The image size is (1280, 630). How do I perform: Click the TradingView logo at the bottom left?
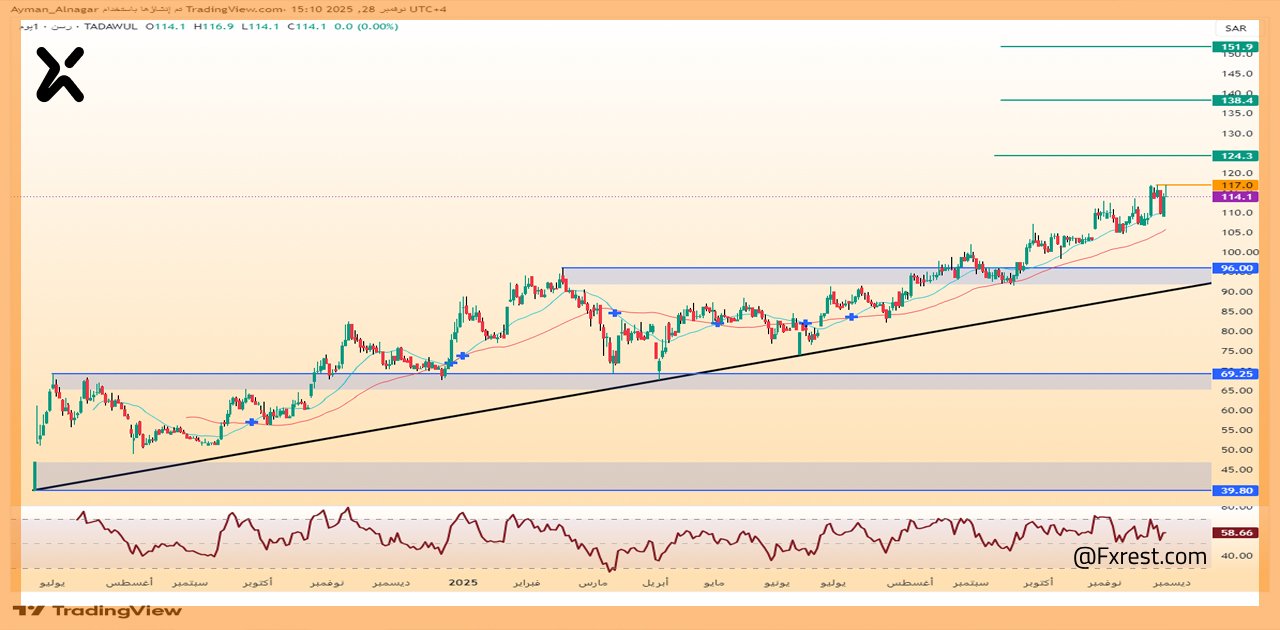(97, 611)
